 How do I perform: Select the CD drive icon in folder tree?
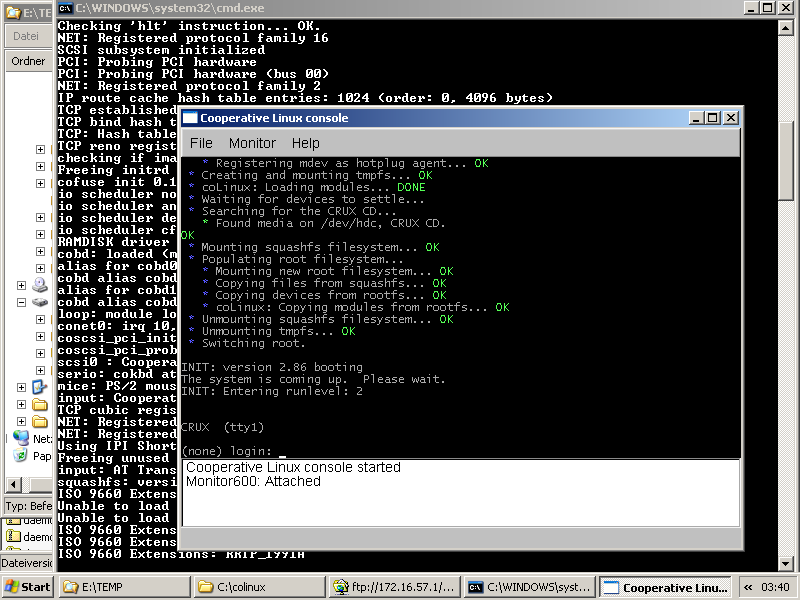pyautogui.click(x=40, y=285)
